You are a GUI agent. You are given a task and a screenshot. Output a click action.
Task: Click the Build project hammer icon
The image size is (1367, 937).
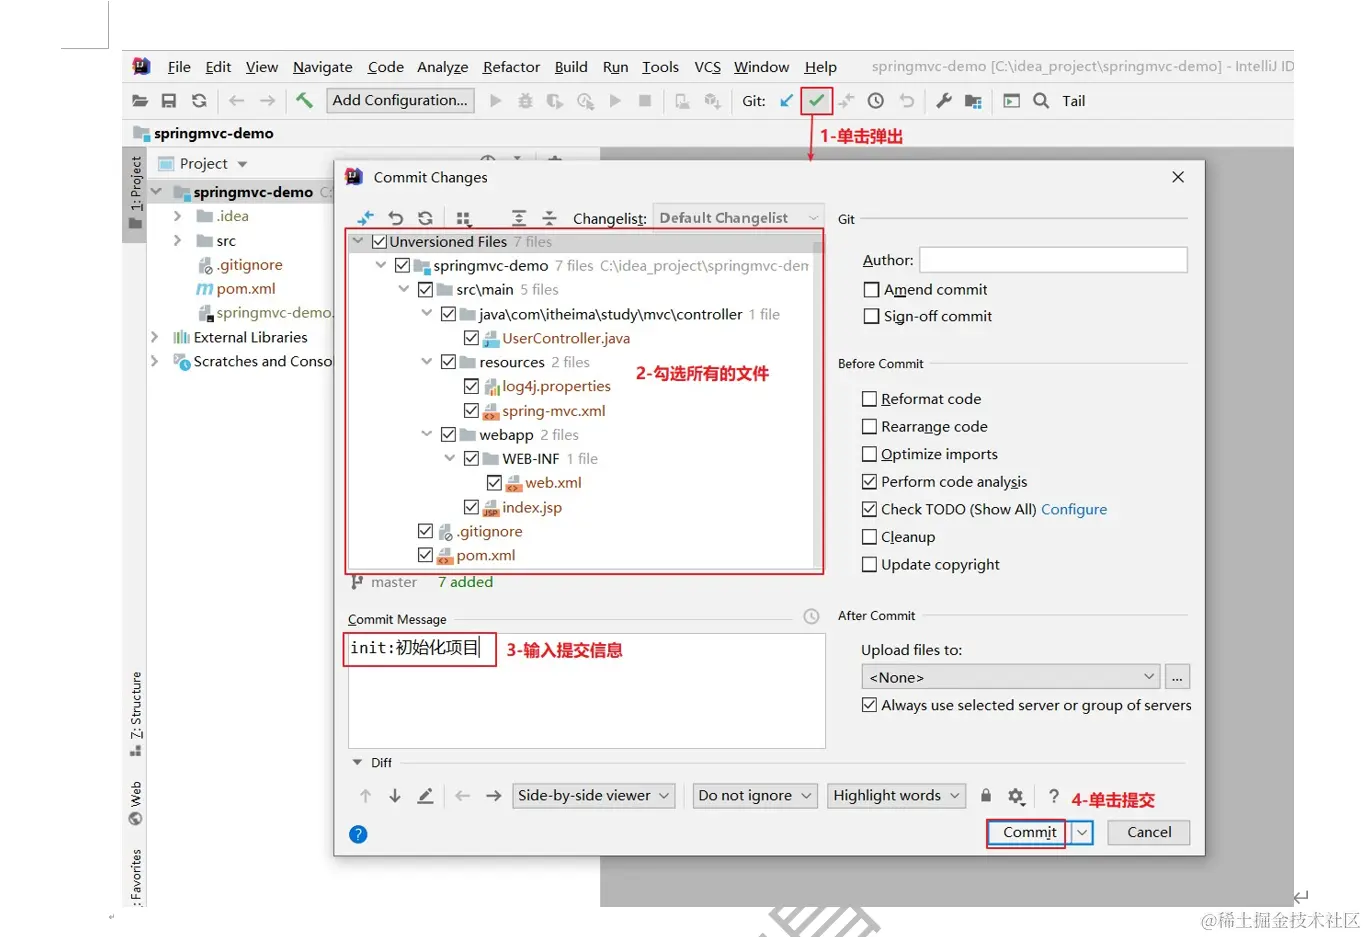[x=304, y=100]
